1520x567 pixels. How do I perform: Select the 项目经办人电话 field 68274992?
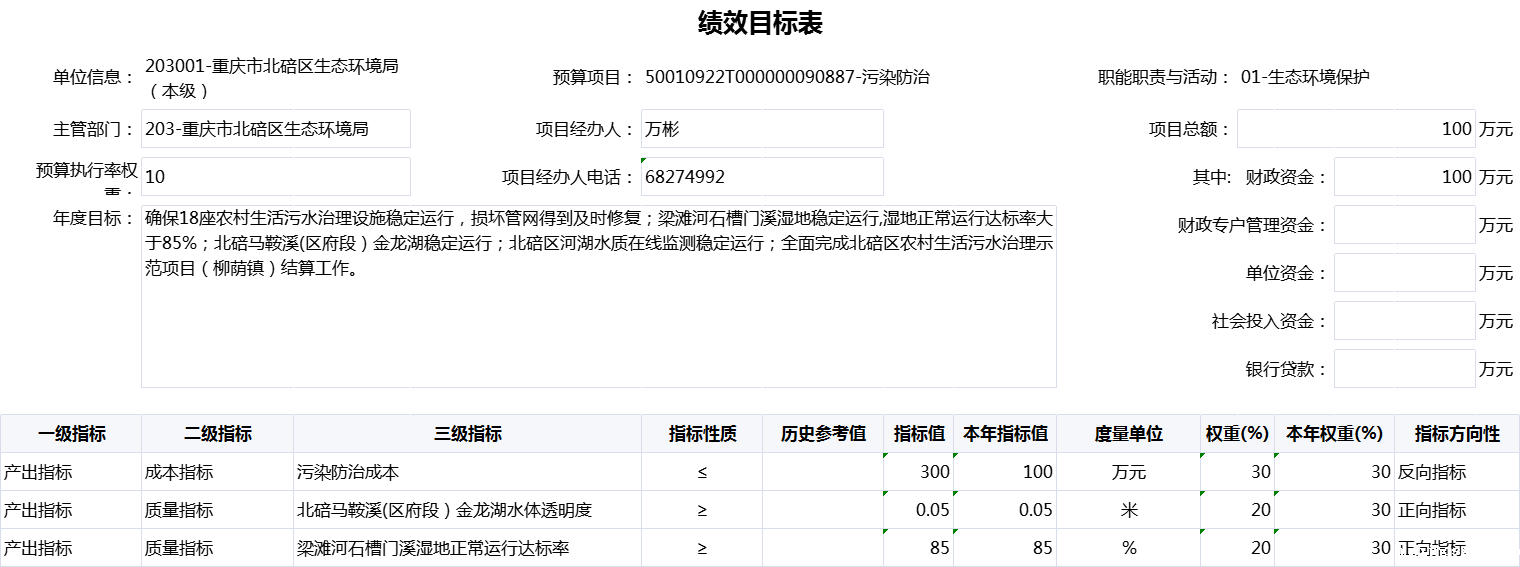(x=762, y=177)
